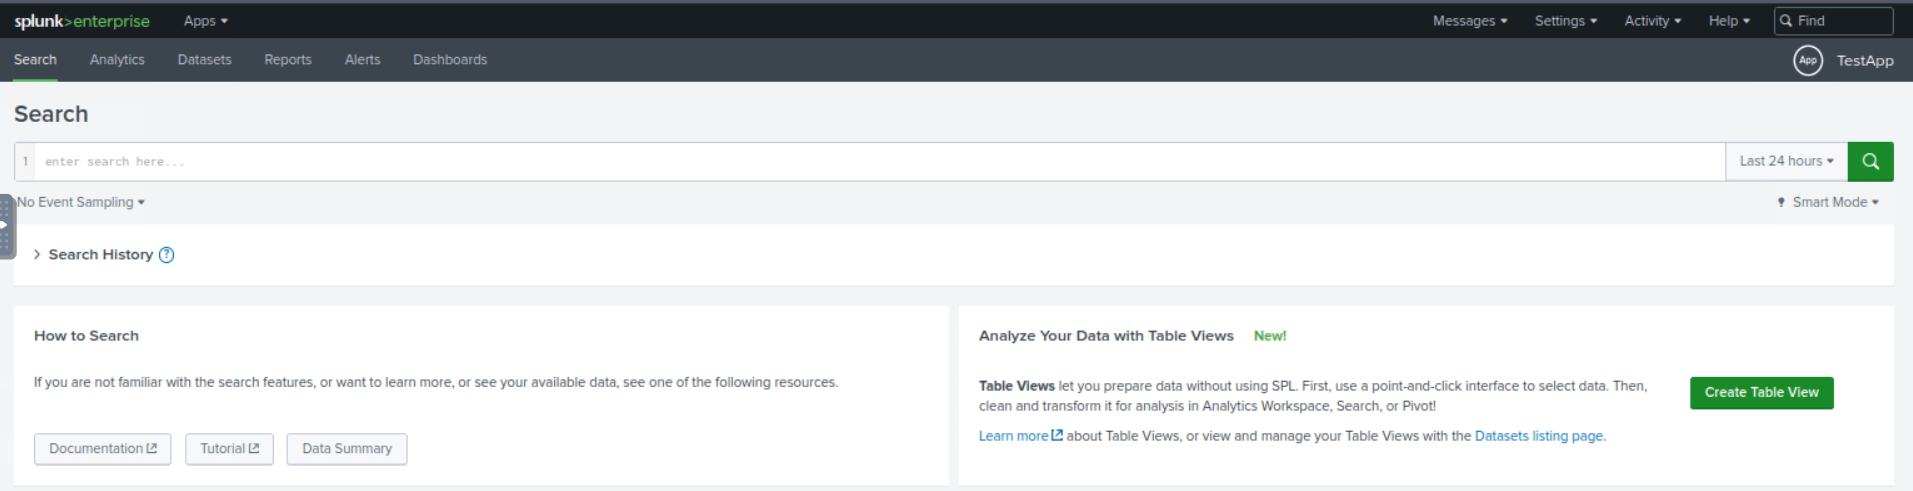This screenshot has height=491, width=1913.
Task: Click the Find magnifier icon
Action: click(1786, 21)
